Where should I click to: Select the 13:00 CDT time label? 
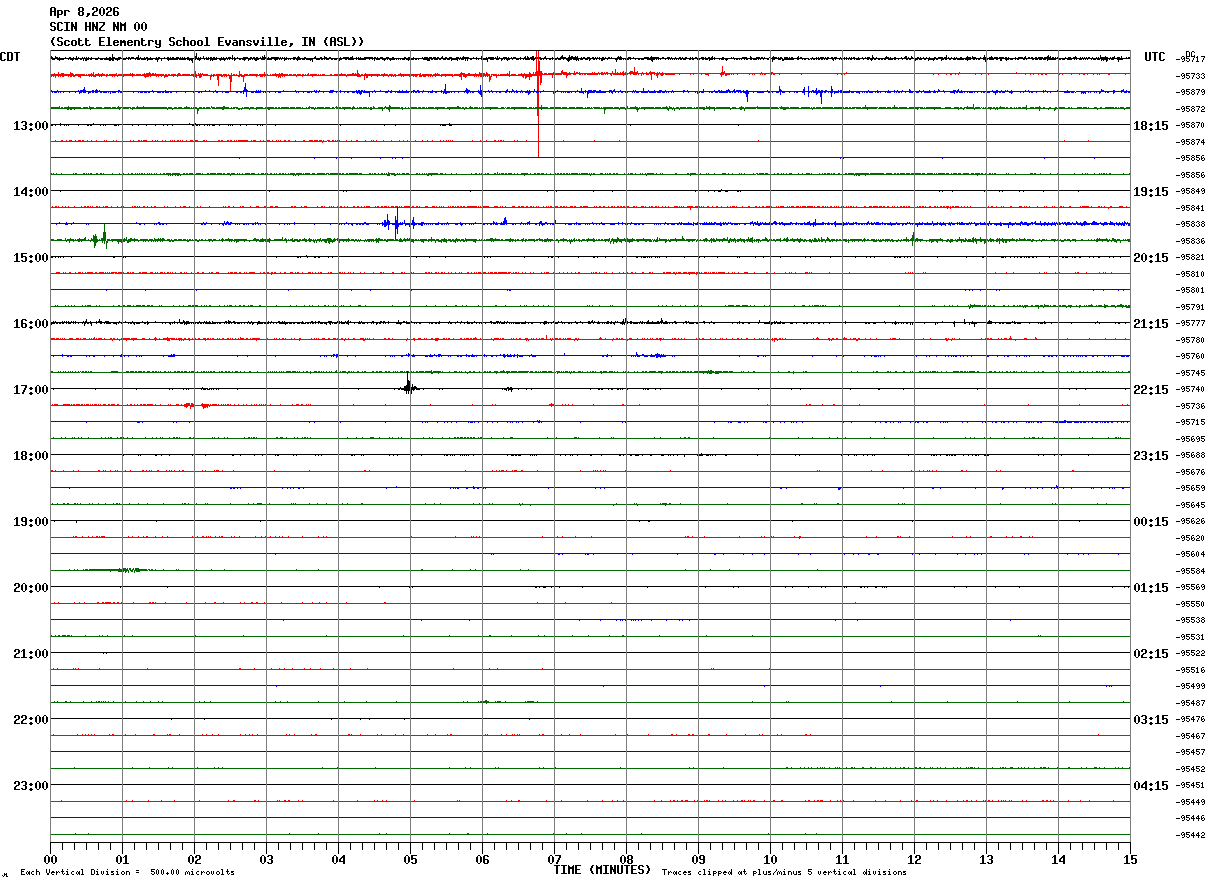click(30, 125)
